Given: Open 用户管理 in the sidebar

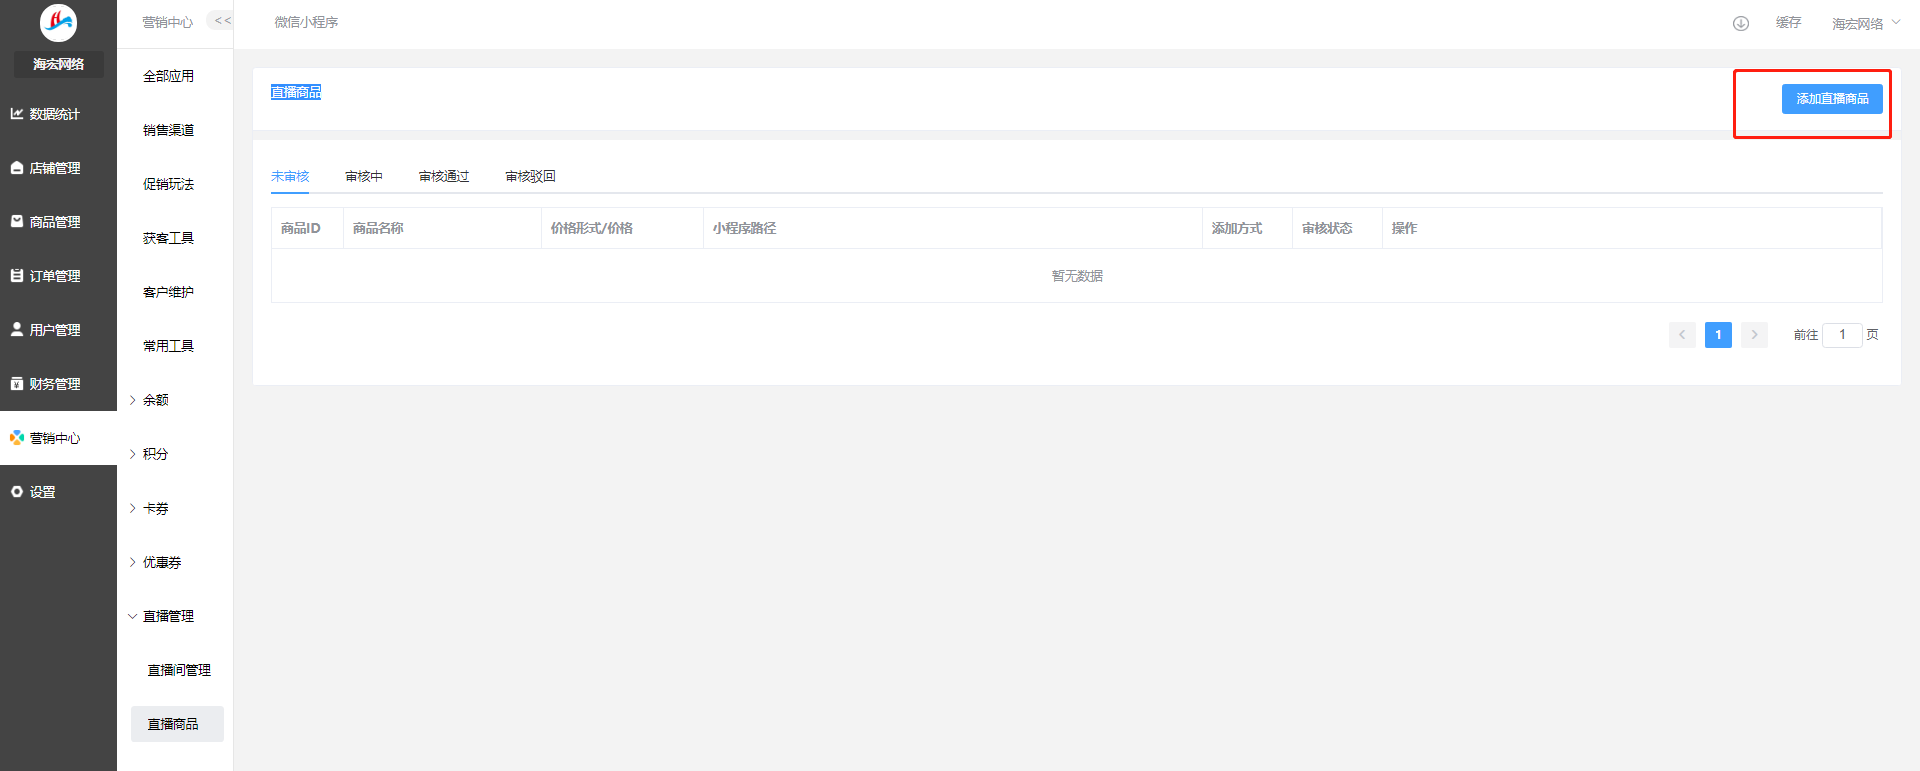Looking at the screenshot, I should click(58, 330).
